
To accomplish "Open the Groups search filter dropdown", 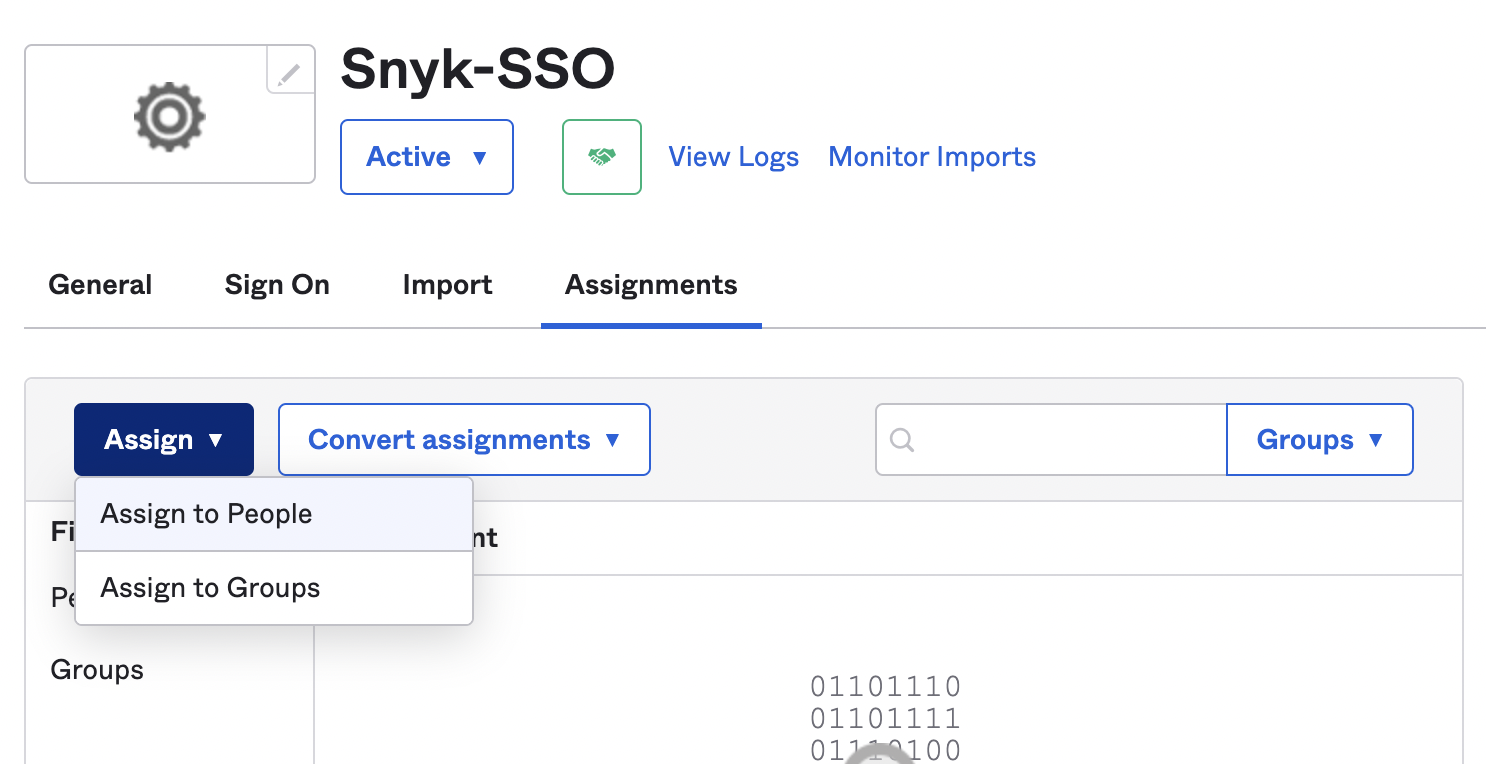I will [x=1319, y=439].
